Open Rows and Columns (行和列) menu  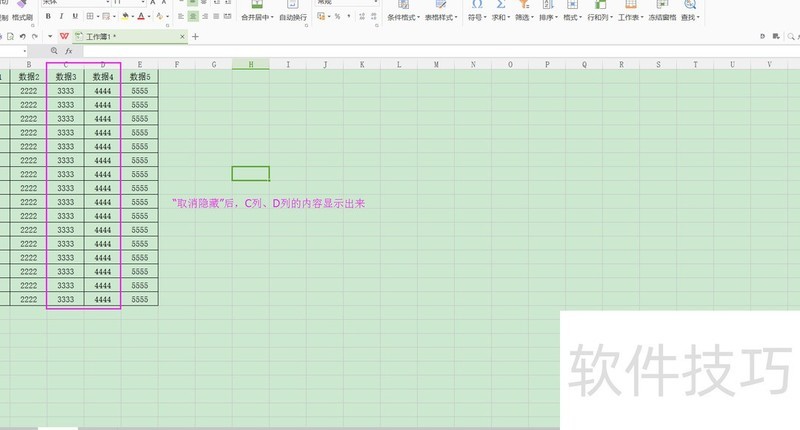coord(600,11)
